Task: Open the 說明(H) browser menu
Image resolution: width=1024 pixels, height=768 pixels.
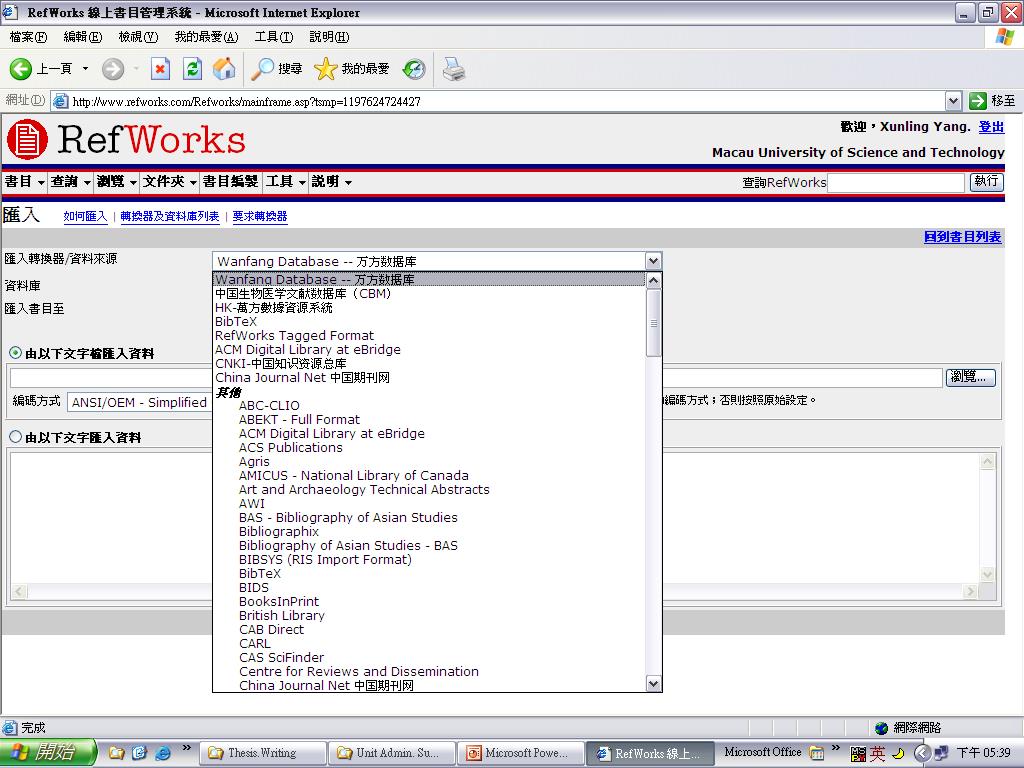Action: (329, 37)
